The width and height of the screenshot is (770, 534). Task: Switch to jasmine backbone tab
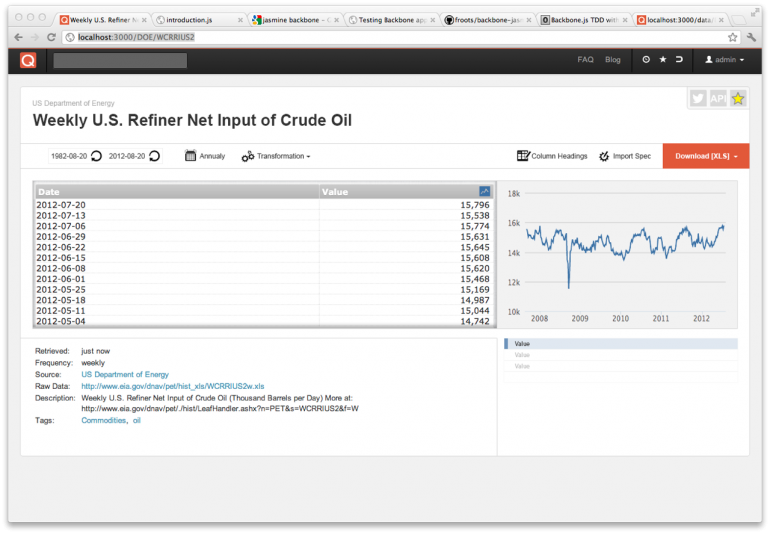(x=295, y=20)
